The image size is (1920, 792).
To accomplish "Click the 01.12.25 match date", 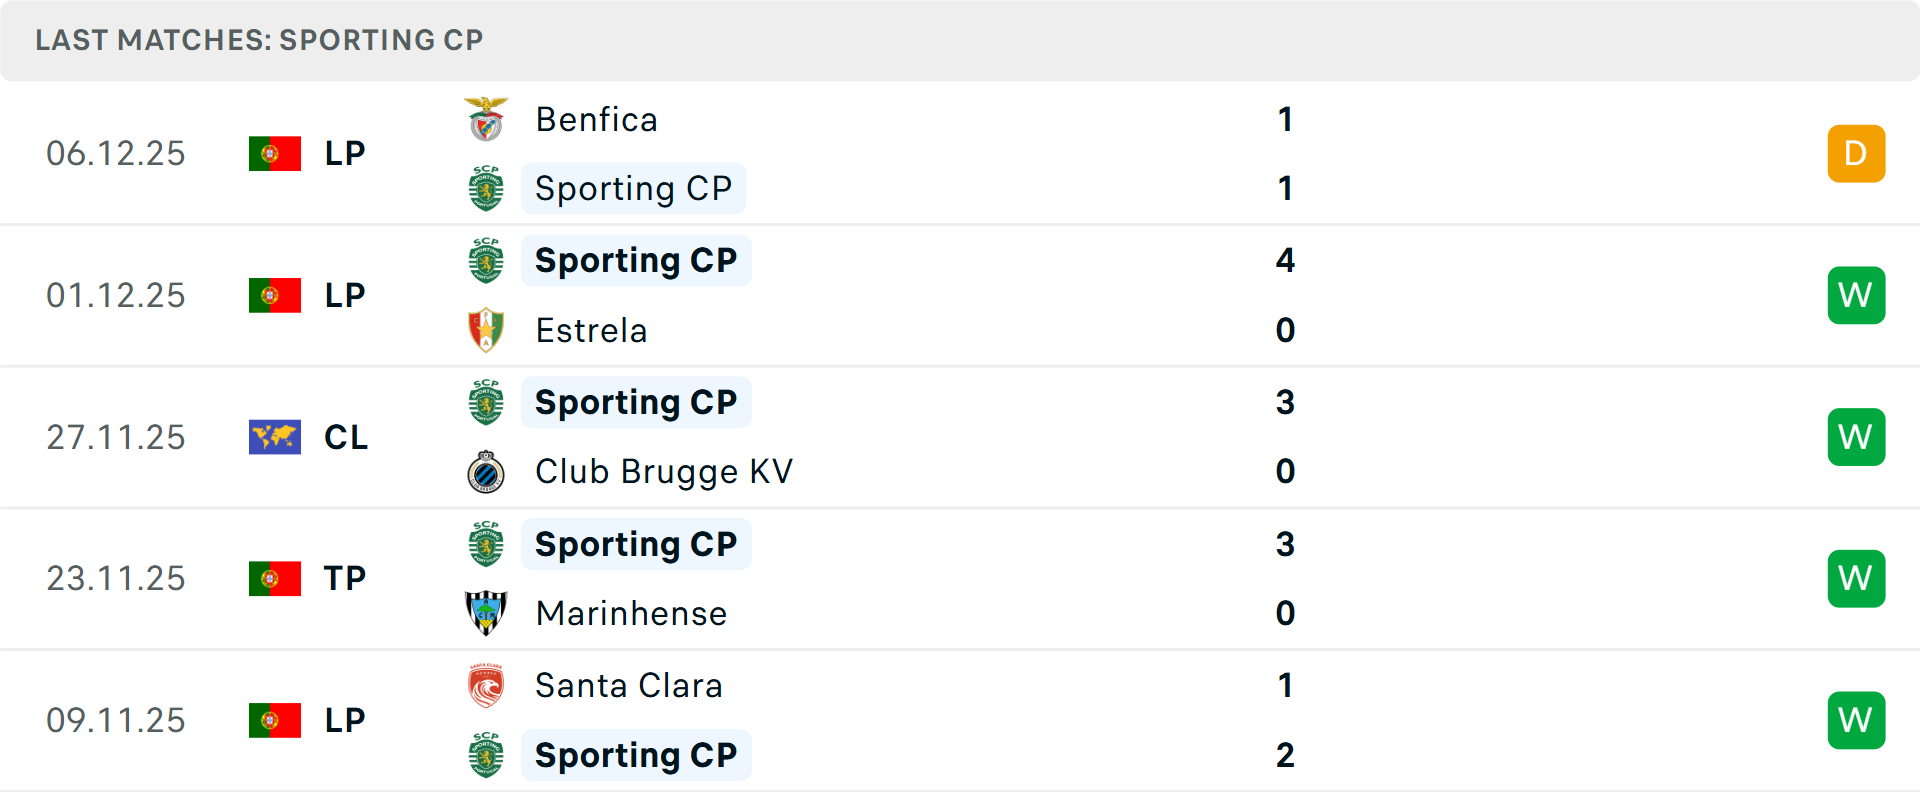I will click(116, 296).
